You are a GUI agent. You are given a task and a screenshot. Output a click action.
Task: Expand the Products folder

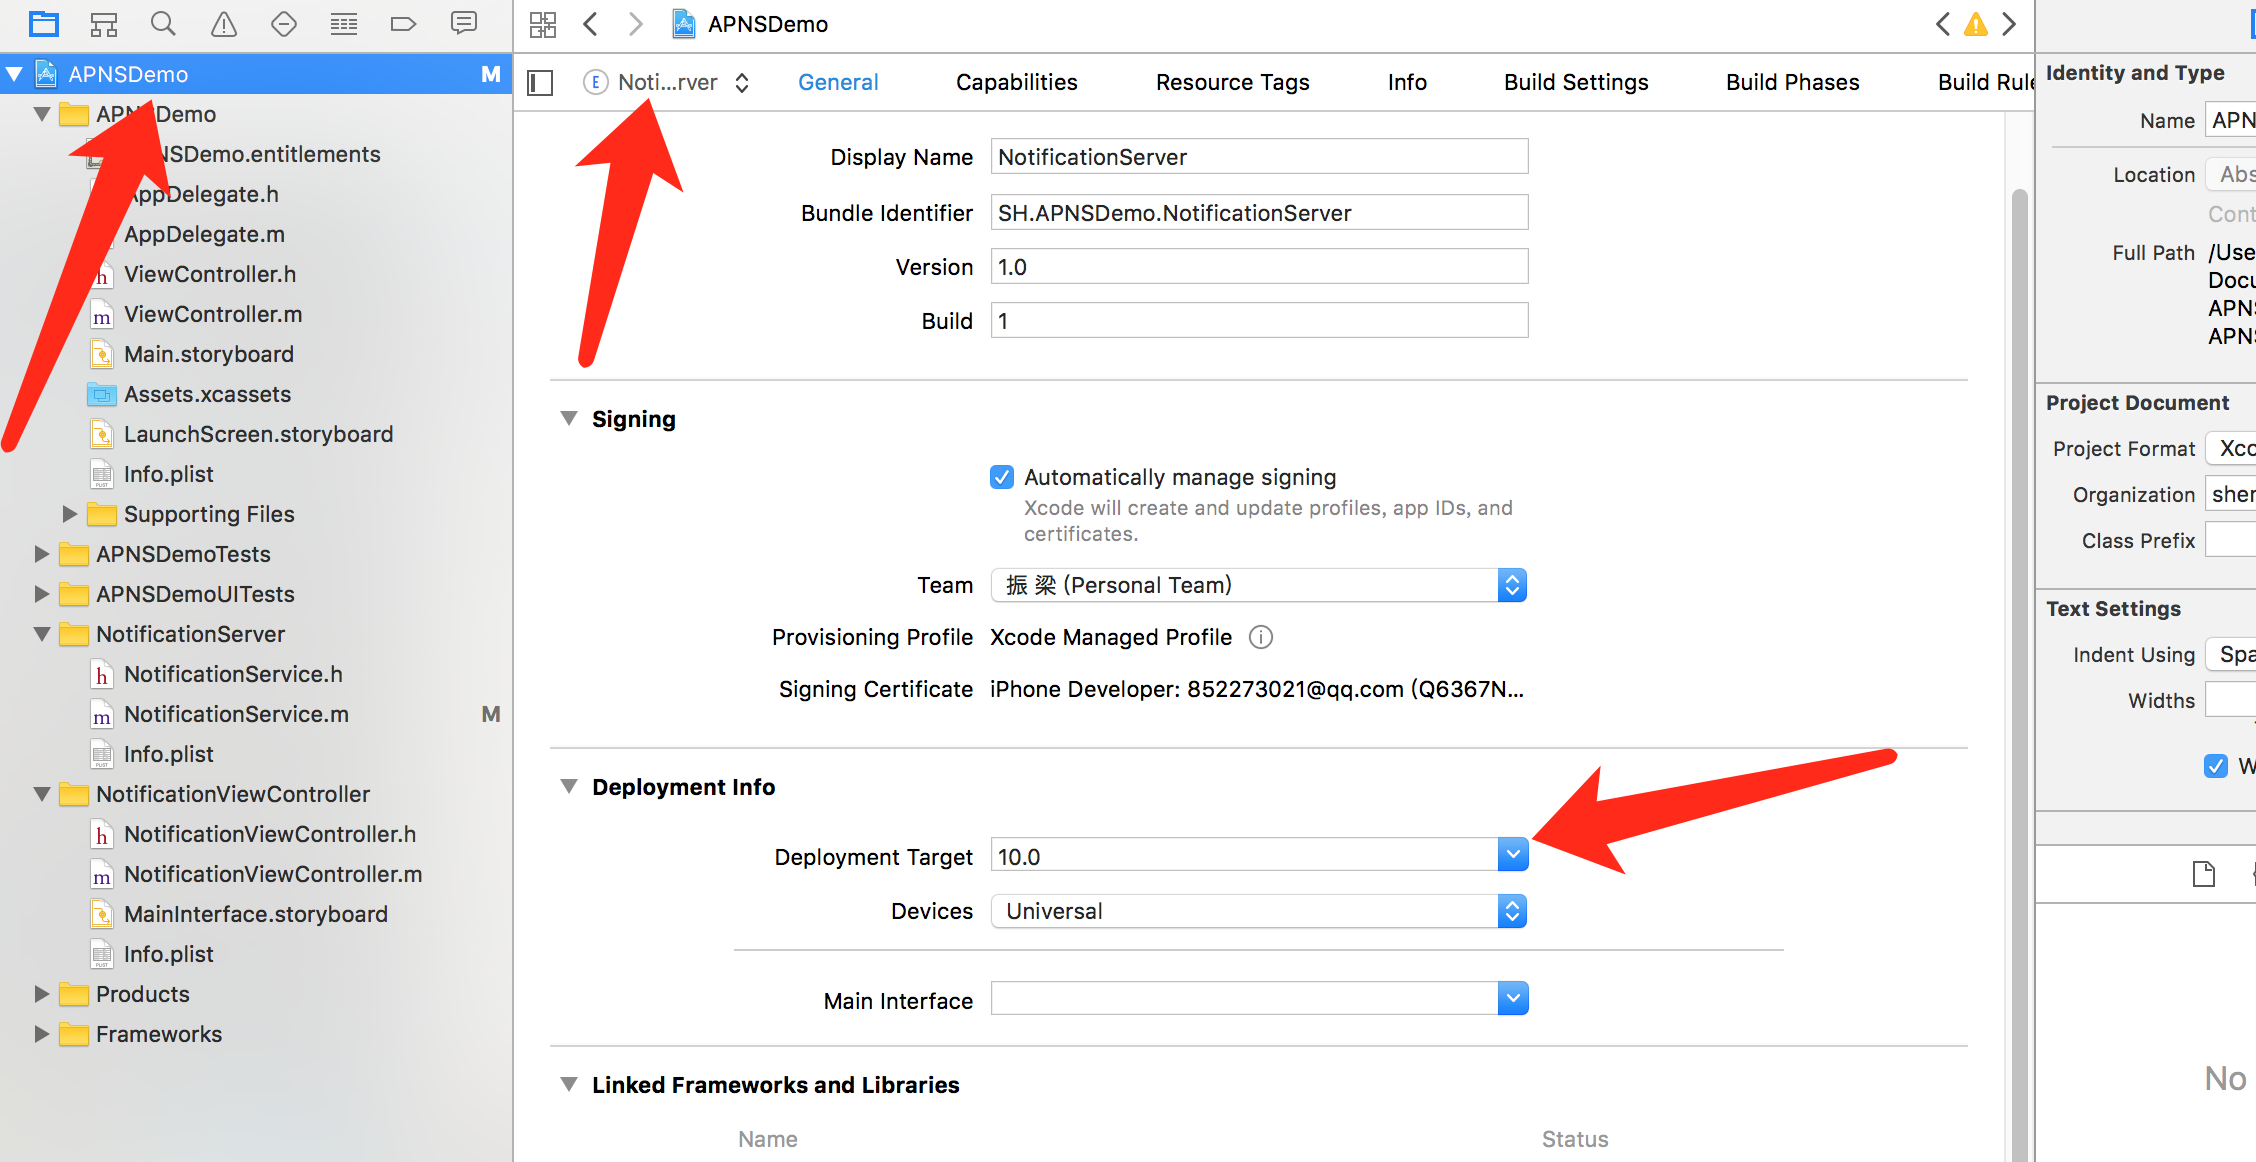tap(42, 994)
